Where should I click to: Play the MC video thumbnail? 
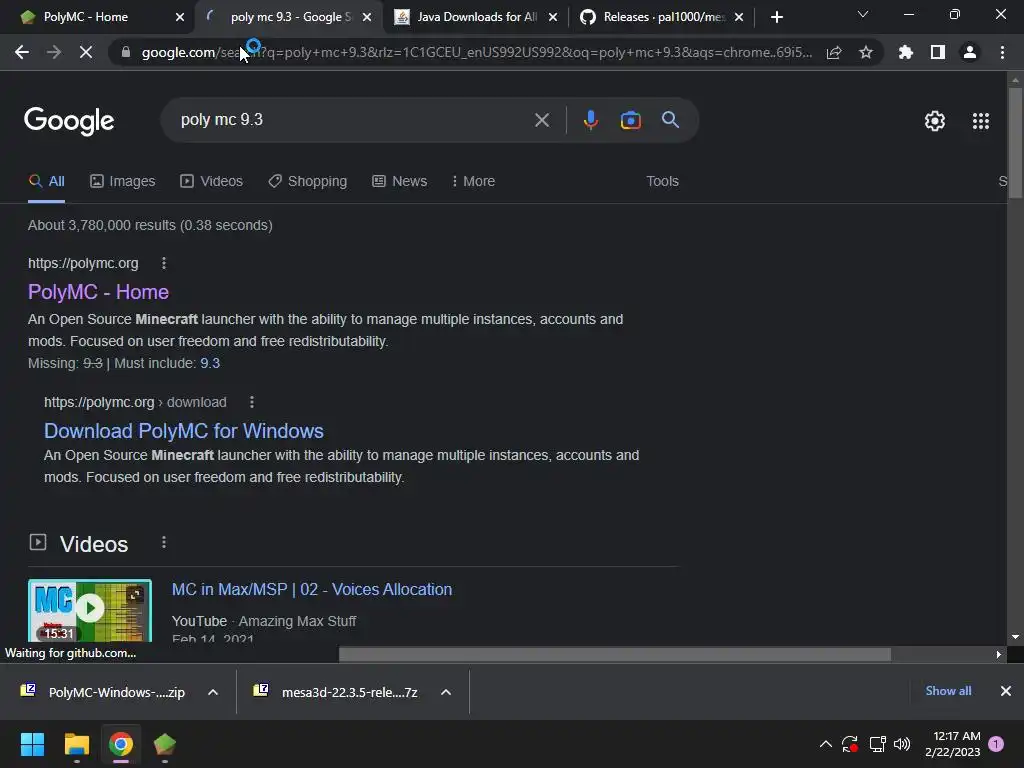pos(89,610)
